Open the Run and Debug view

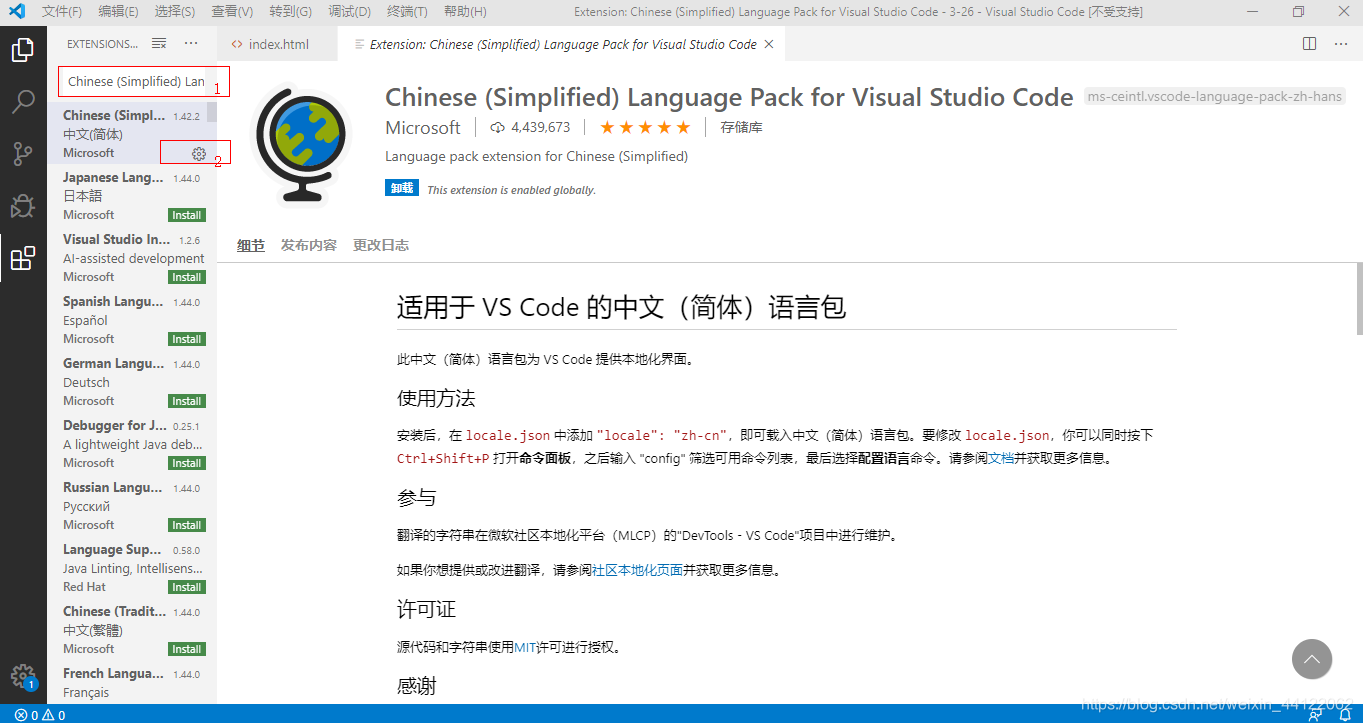pos(24,205)
